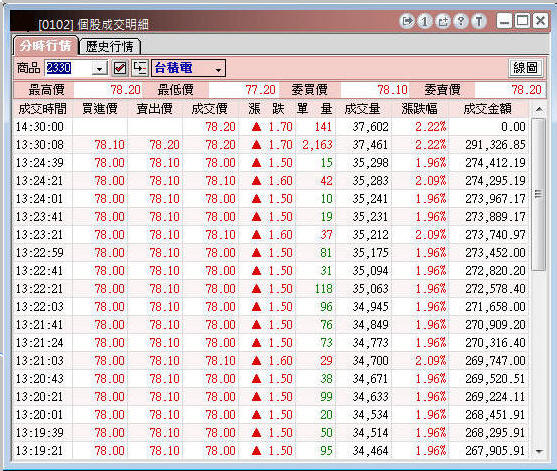This screenshot has height=471, width=557.
Task: Select the 分時行情 tab
Action: coord(45,45)
